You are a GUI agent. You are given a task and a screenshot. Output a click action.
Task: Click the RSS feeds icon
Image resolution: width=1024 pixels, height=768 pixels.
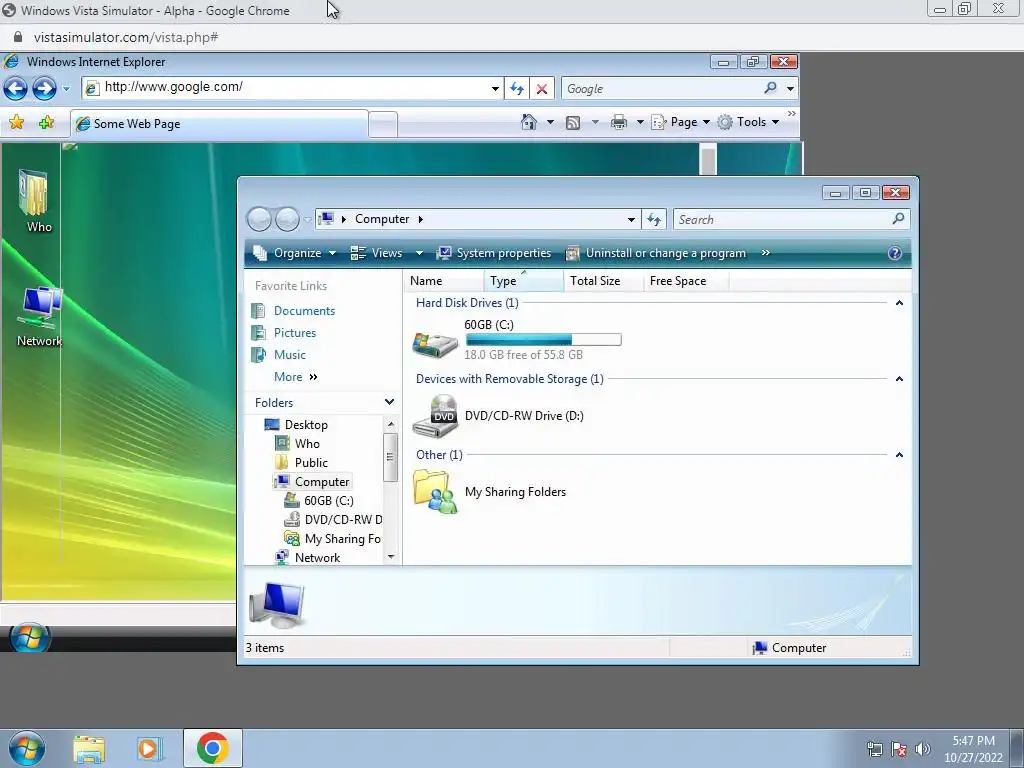573,122
